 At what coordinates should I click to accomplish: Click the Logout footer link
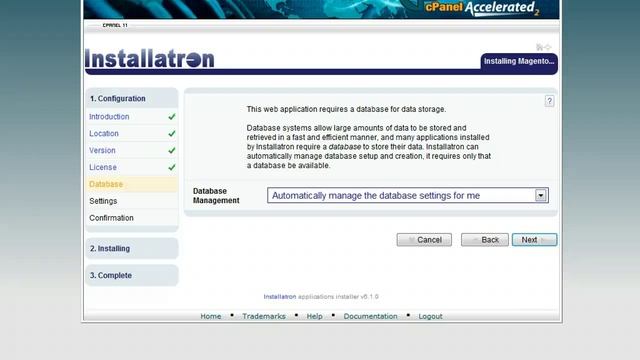430,316
